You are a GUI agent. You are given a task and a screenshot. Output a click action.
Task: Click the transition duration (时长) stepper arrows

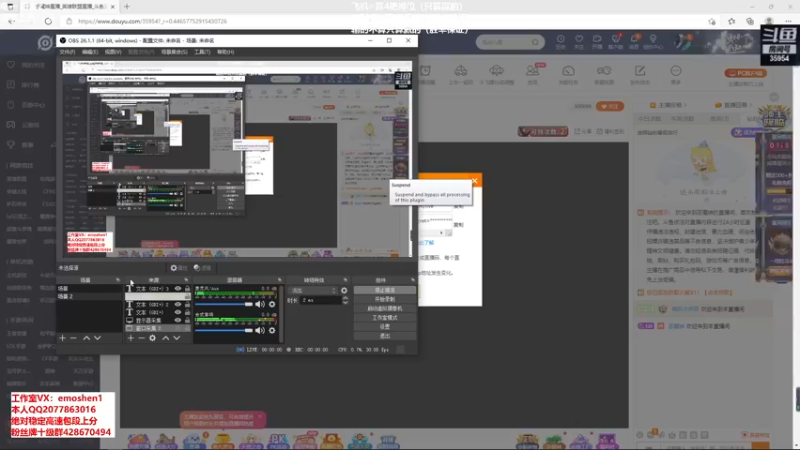coord(345,301)
